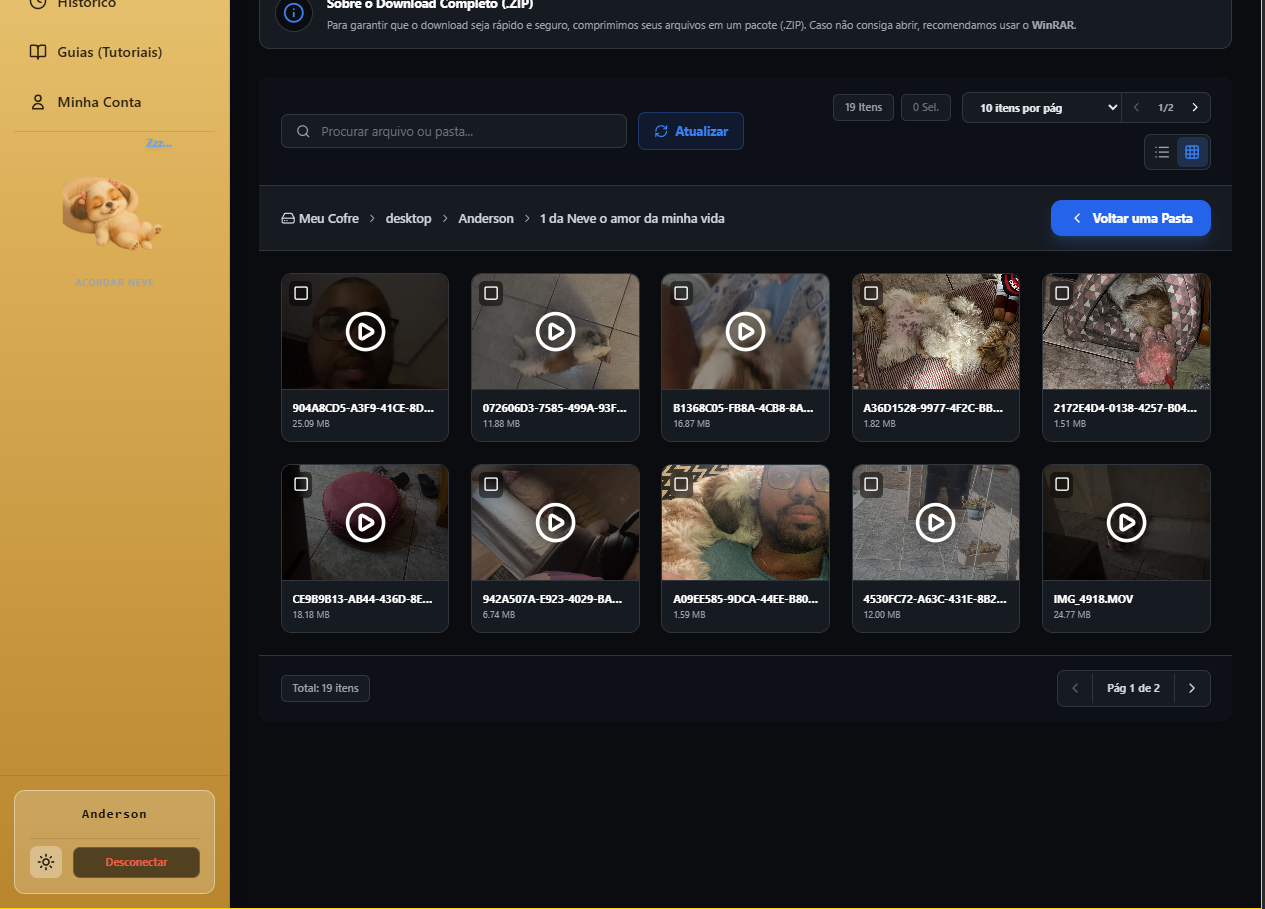Click Desconectar to log out
Screen dimensions: 1265x909
pos(136,861)
